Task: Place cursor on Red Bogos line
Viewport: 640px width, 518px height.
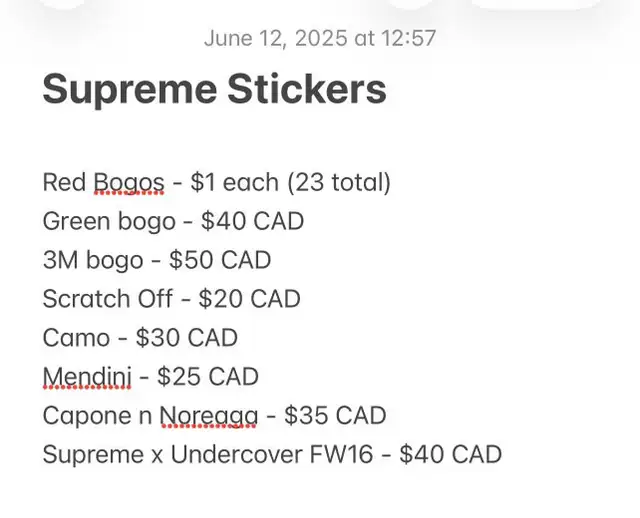Action: tap(216, 182)
